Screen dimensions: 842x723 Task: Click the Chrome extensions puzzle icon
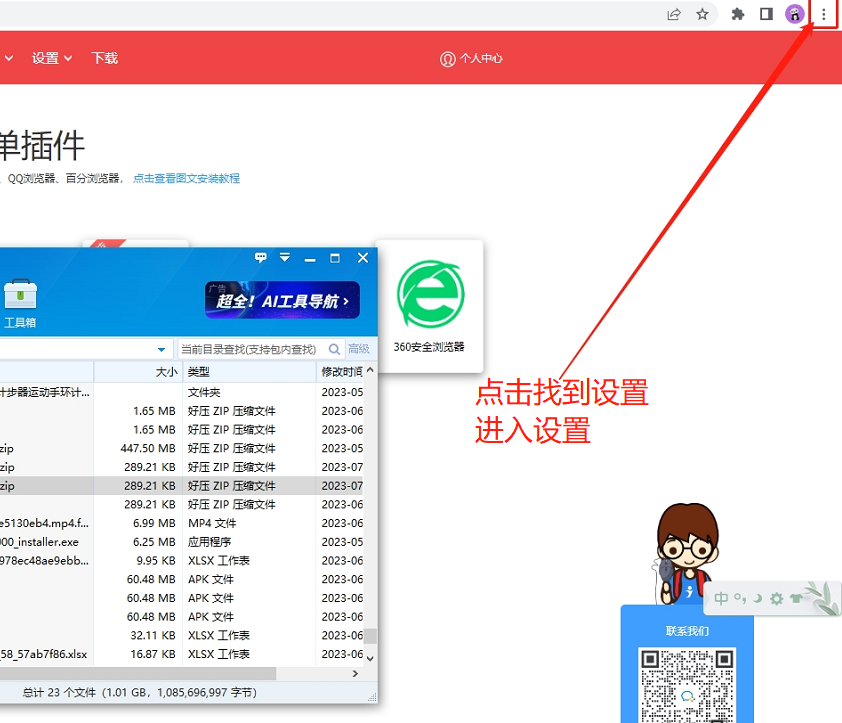tap(738, 14)
